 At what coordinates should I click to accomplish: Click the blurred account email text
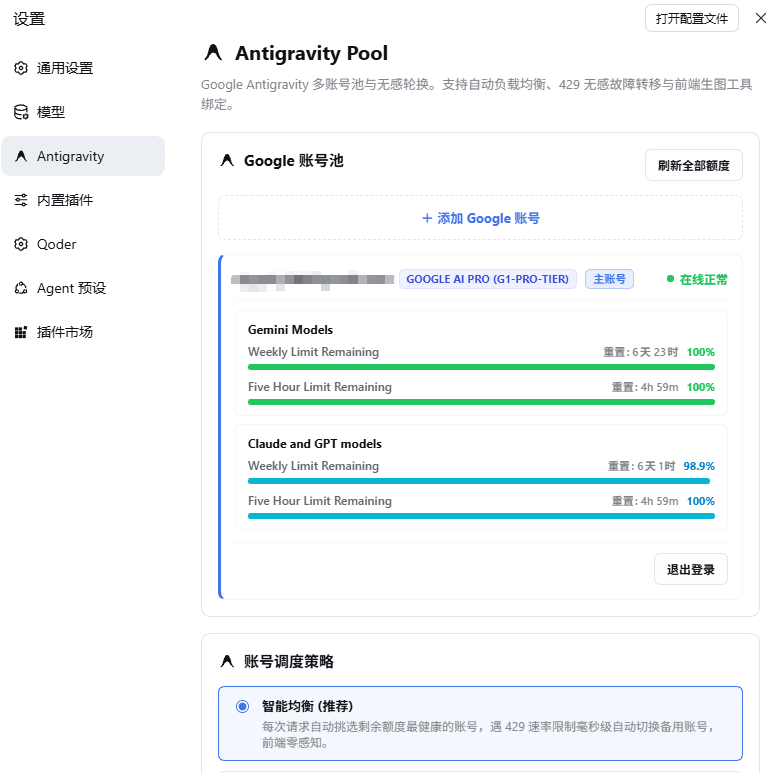[312, 280]
